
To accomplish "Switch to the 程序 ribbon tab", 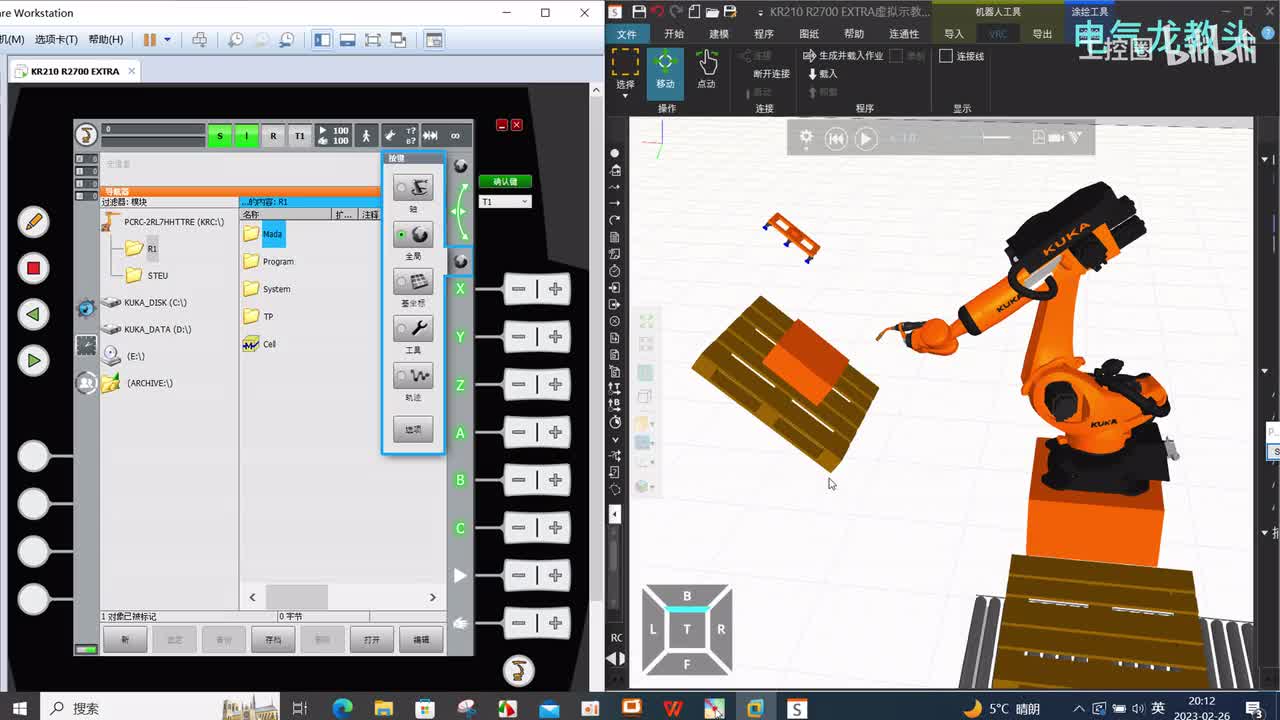I will tap(764, 34).
